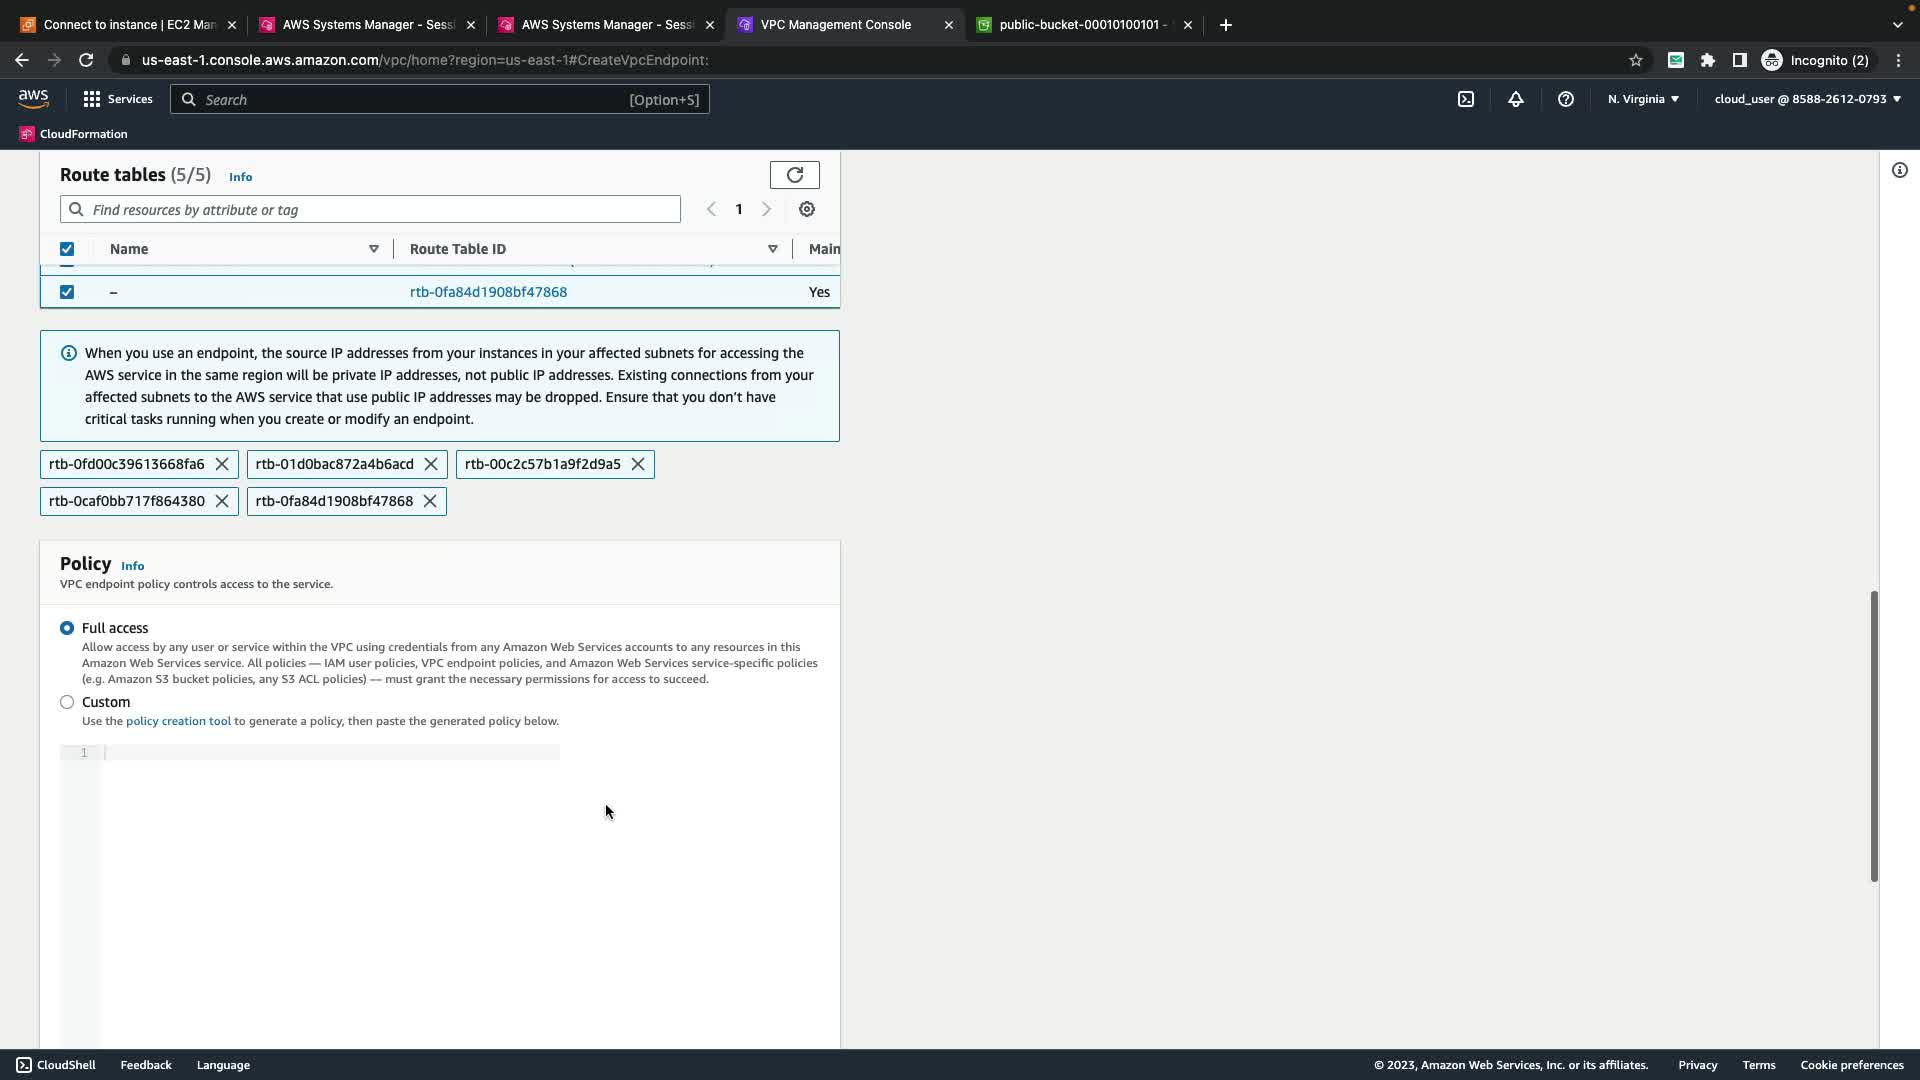Uncheck route table rtb-0fa84d1908bf47868 row

67,292
